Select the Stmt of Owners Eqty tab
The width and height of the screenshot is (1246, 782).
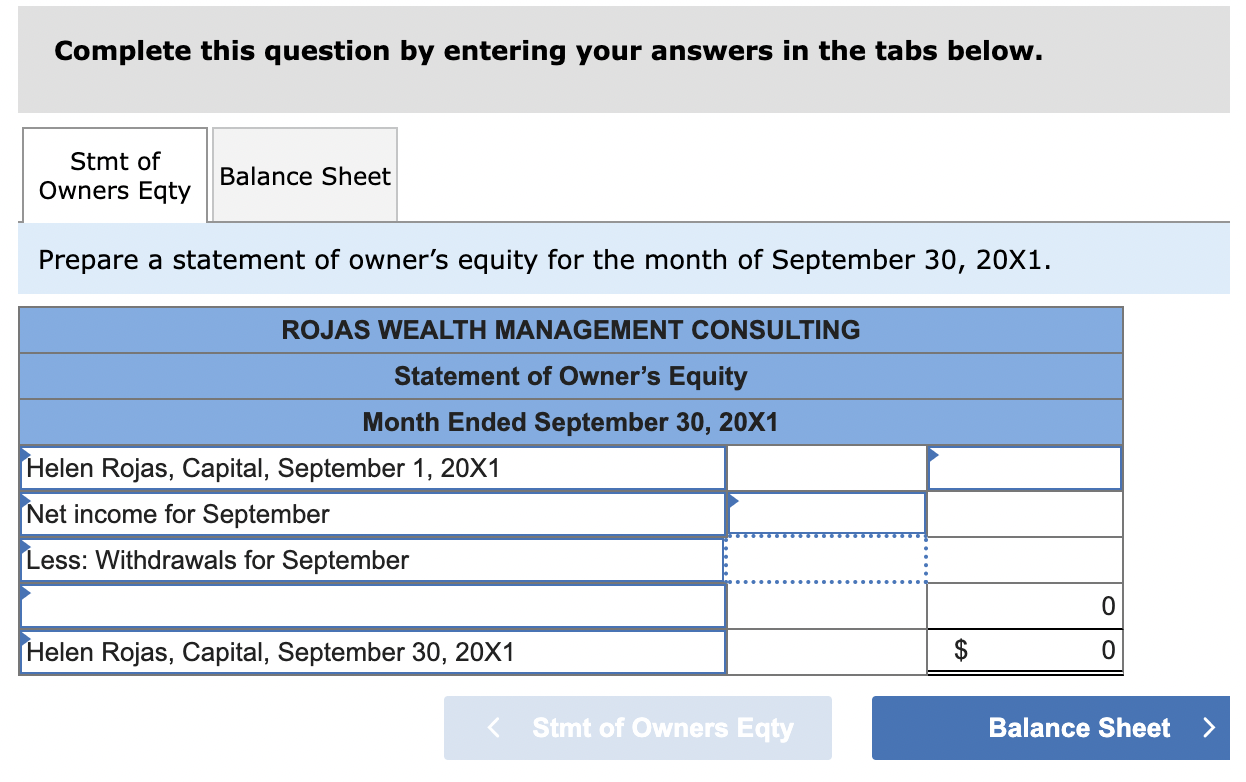tap(114, 175)
